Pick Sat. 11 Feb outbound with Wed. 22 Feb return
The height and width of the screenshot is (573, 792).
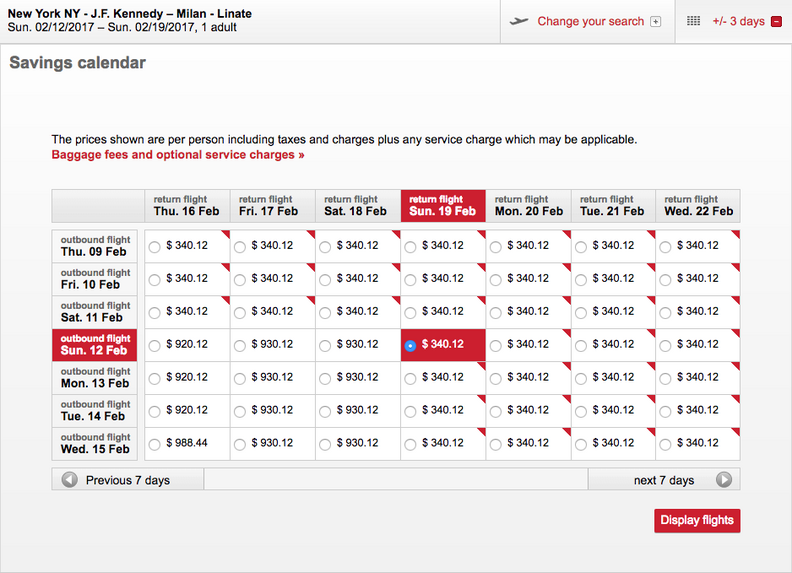tap(666, 312)
